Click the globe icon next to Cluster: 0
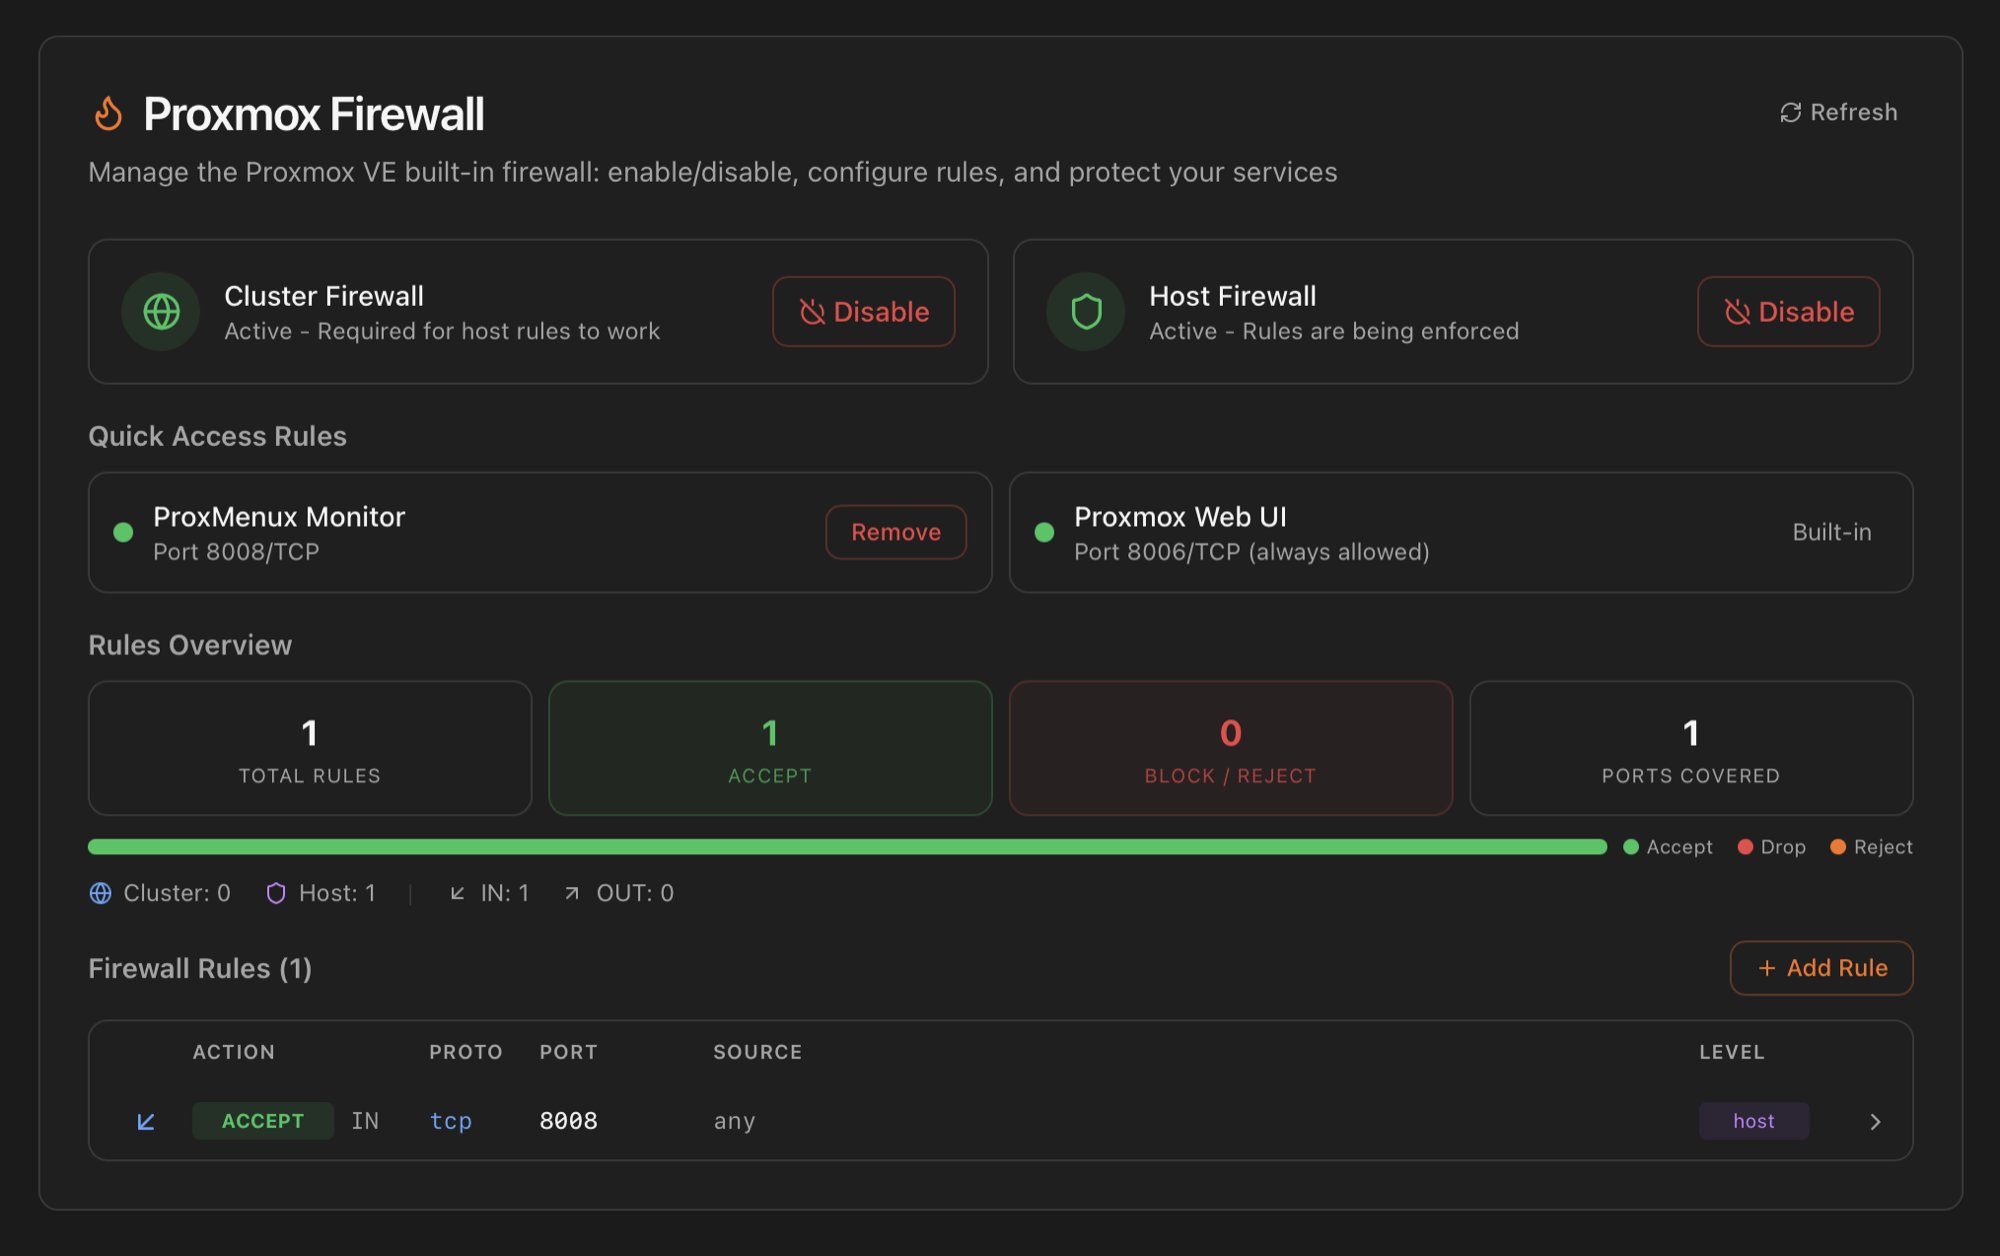The image size is (2000, 1256). coord(101,893)
